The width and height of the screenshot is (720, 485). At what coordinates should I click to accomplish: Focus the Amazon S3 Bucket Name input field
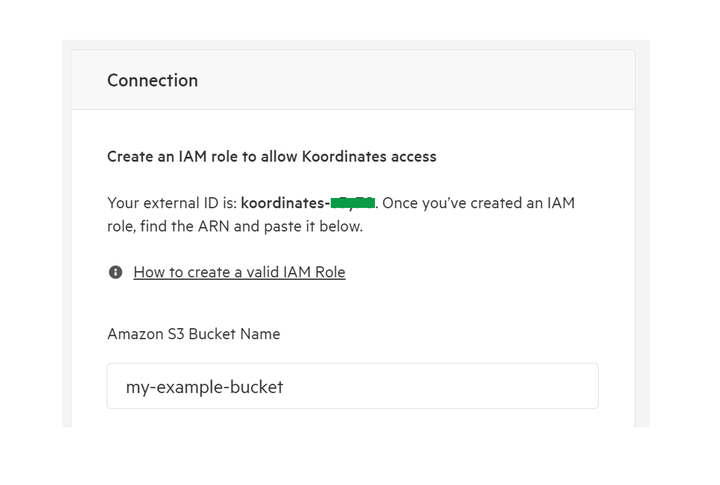[x=353, y=386]
